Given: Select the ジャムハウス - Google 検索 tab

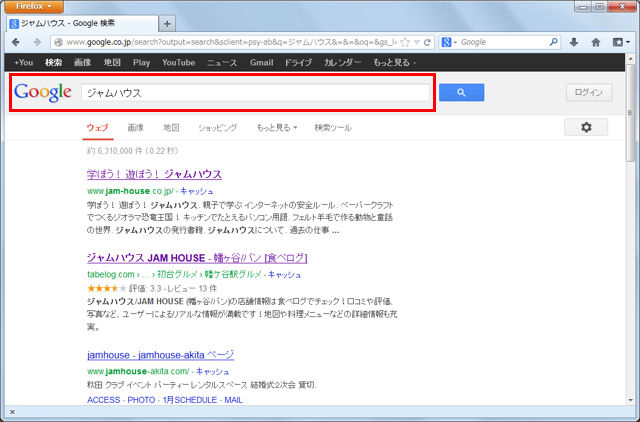Looking at the screenshot, I should pyautogui.click(x=82, y=24).
